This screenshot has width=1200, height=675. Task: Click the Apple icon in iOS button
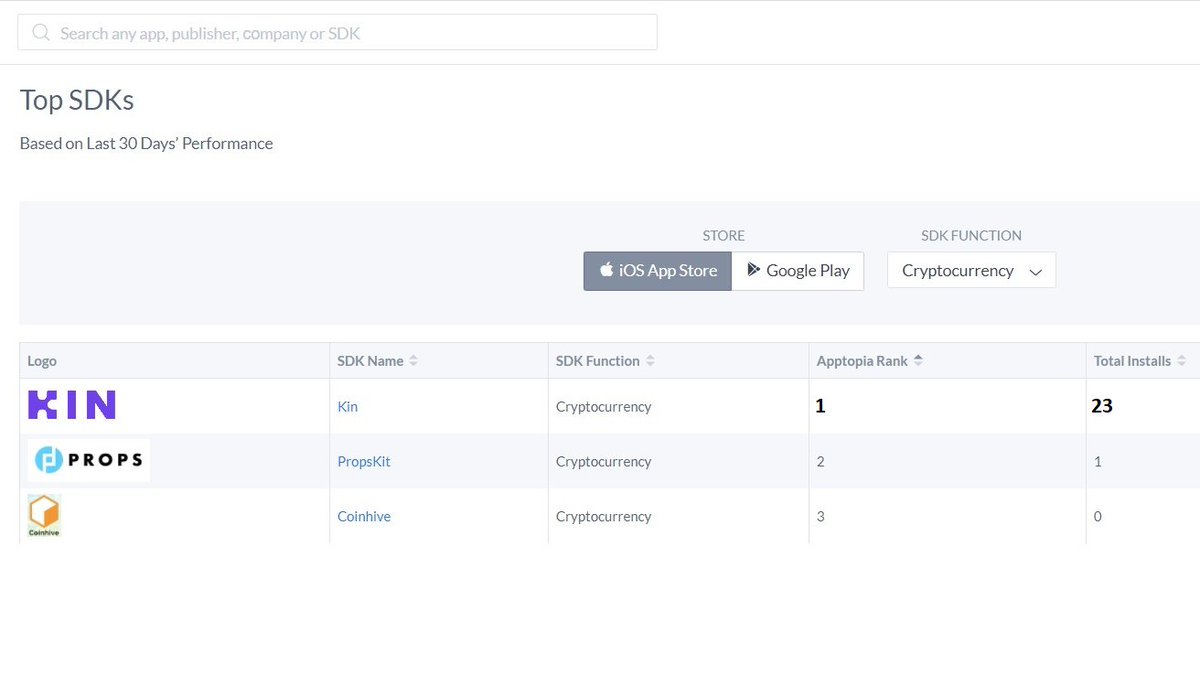click(606, 270)
